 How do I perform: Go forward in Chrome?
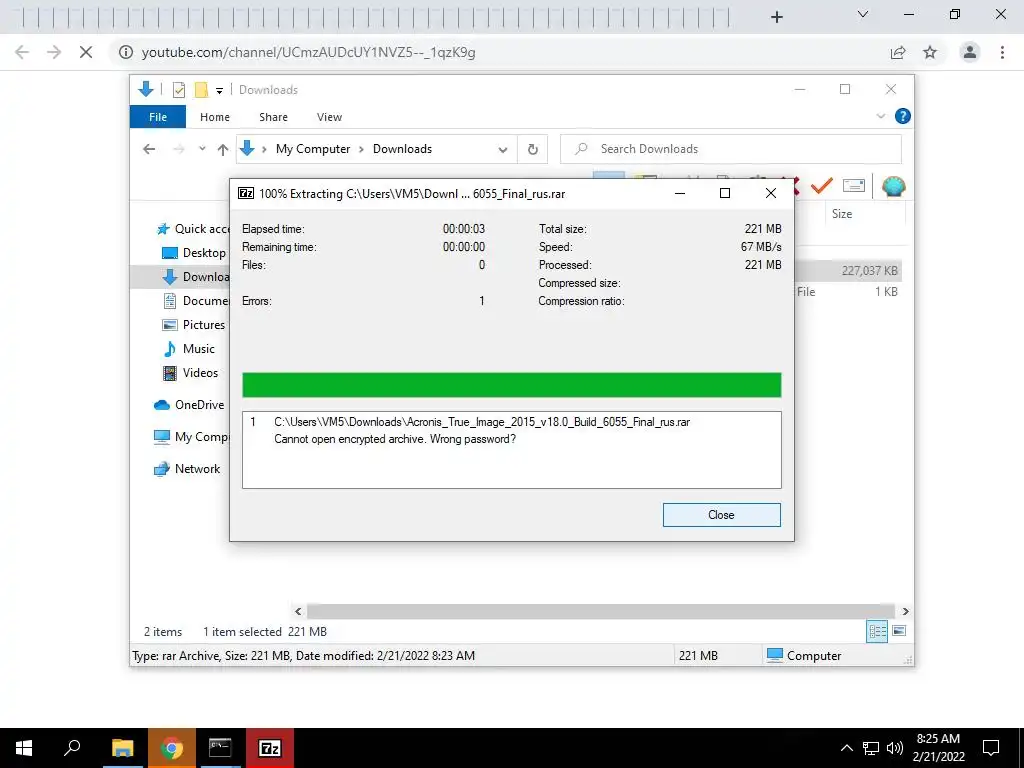[54, 52]
